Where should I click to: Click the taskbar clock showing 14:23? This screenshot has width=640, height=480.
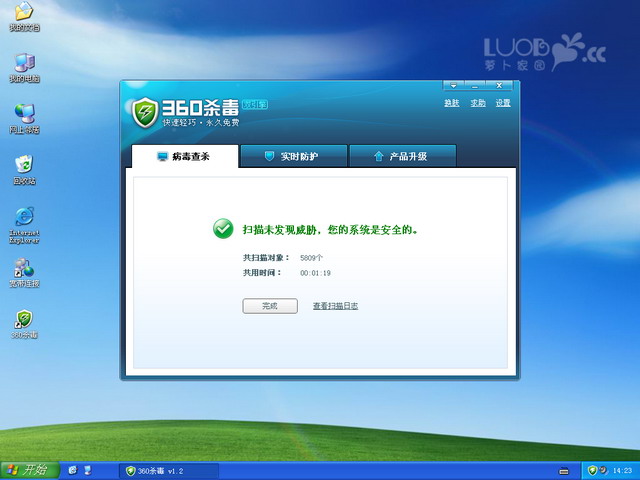click(x=622, y=471)
